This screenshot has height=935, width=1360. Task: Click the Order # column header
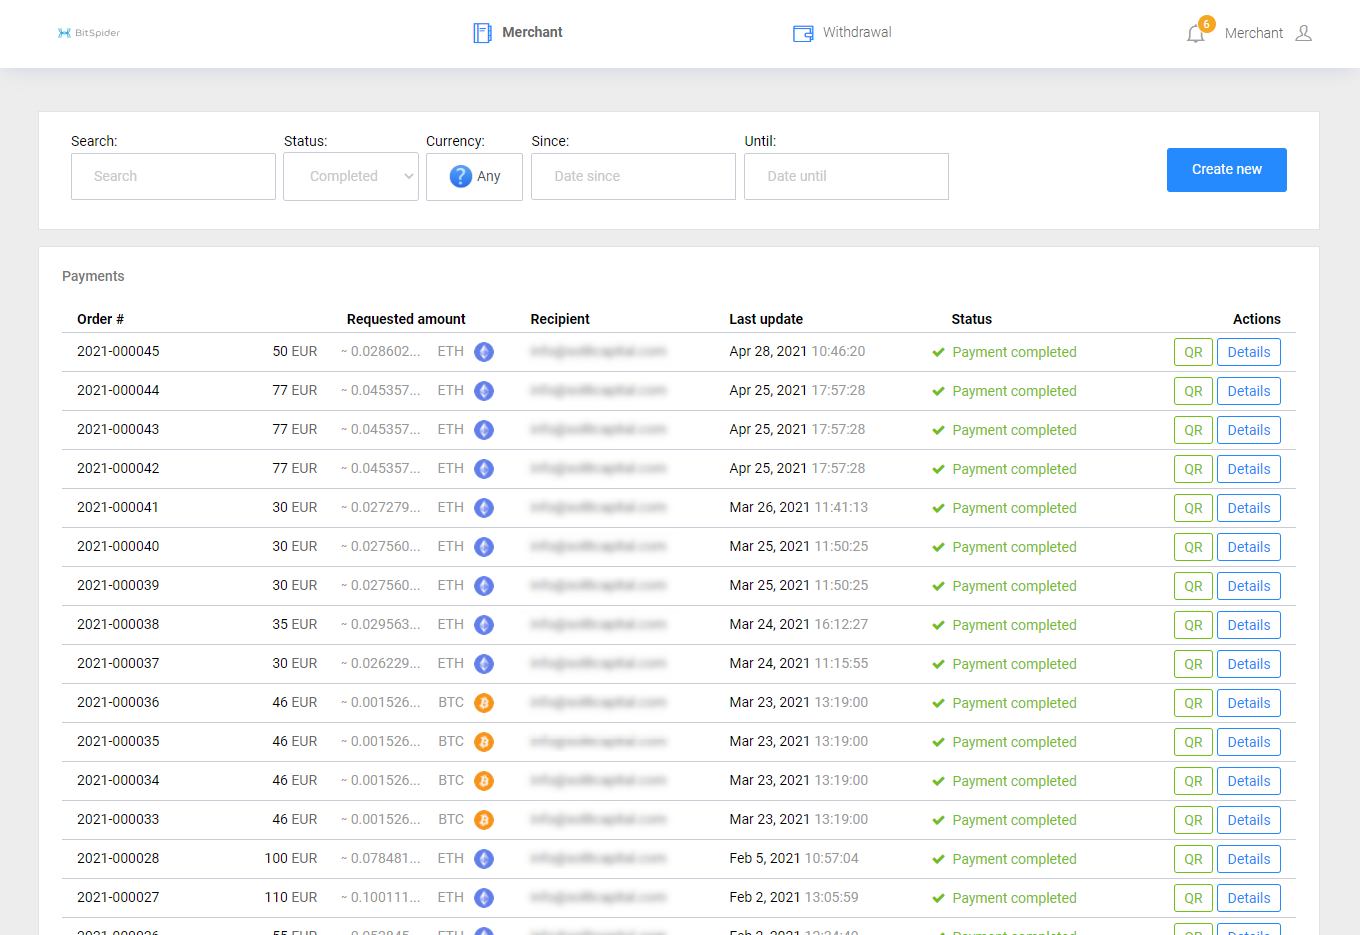pos(100,319)
